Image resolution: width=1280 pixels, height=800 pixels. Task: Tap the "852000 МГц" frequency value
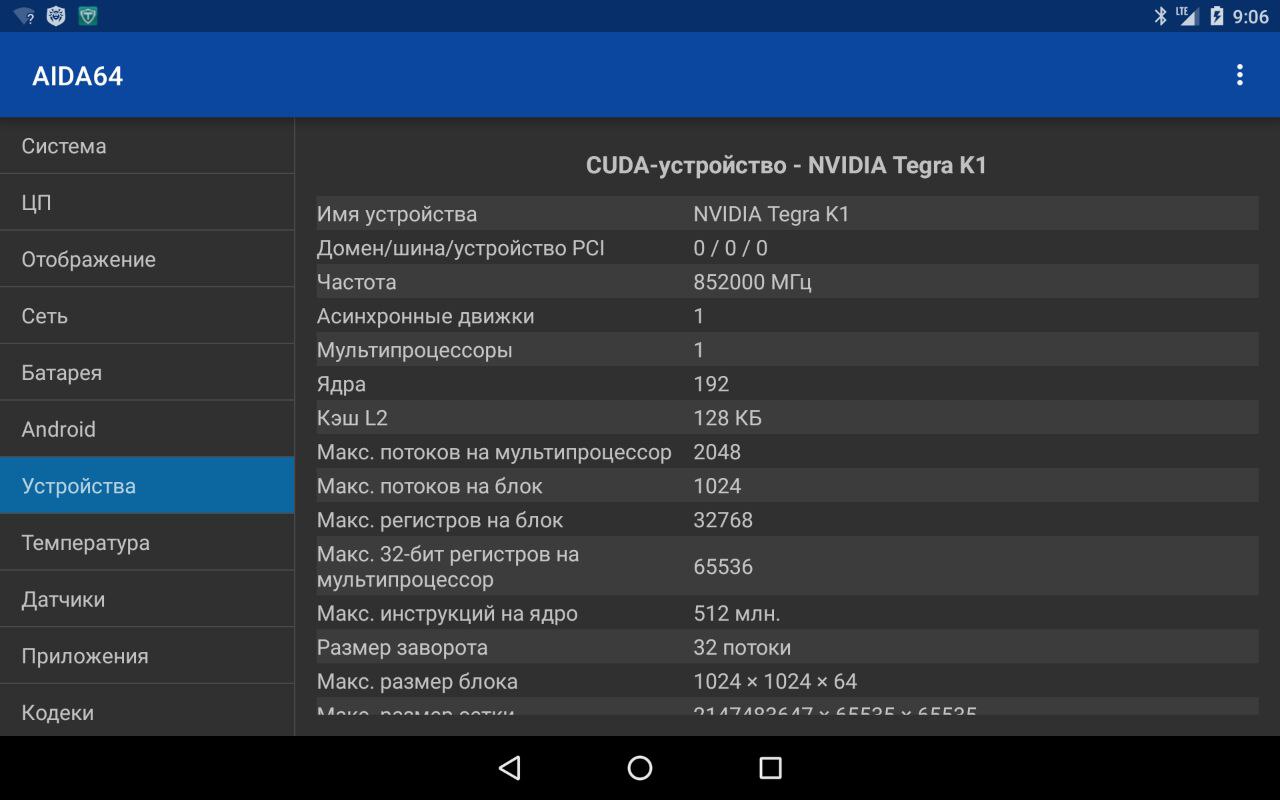753,282
